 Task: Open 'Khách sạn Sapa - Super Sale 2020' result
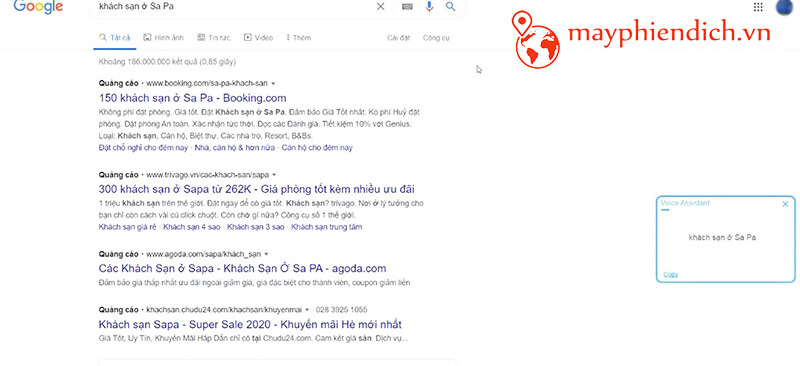[x=250, y=325]
